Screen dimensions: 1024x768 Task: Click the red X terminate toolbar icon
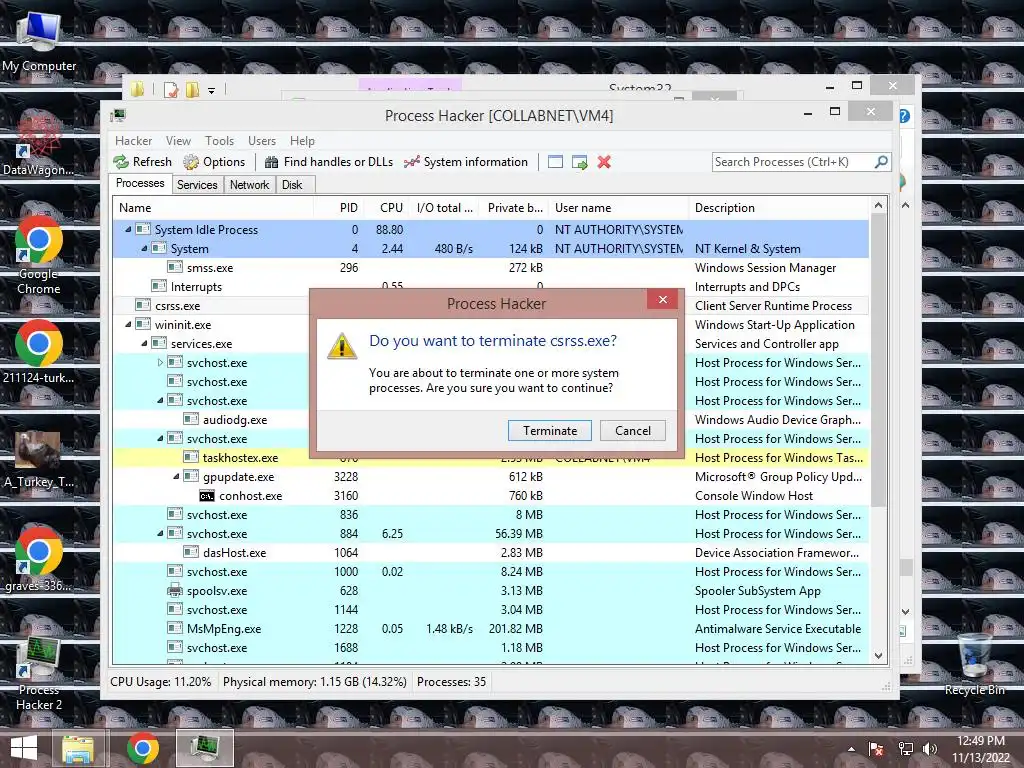coord(604,162)
